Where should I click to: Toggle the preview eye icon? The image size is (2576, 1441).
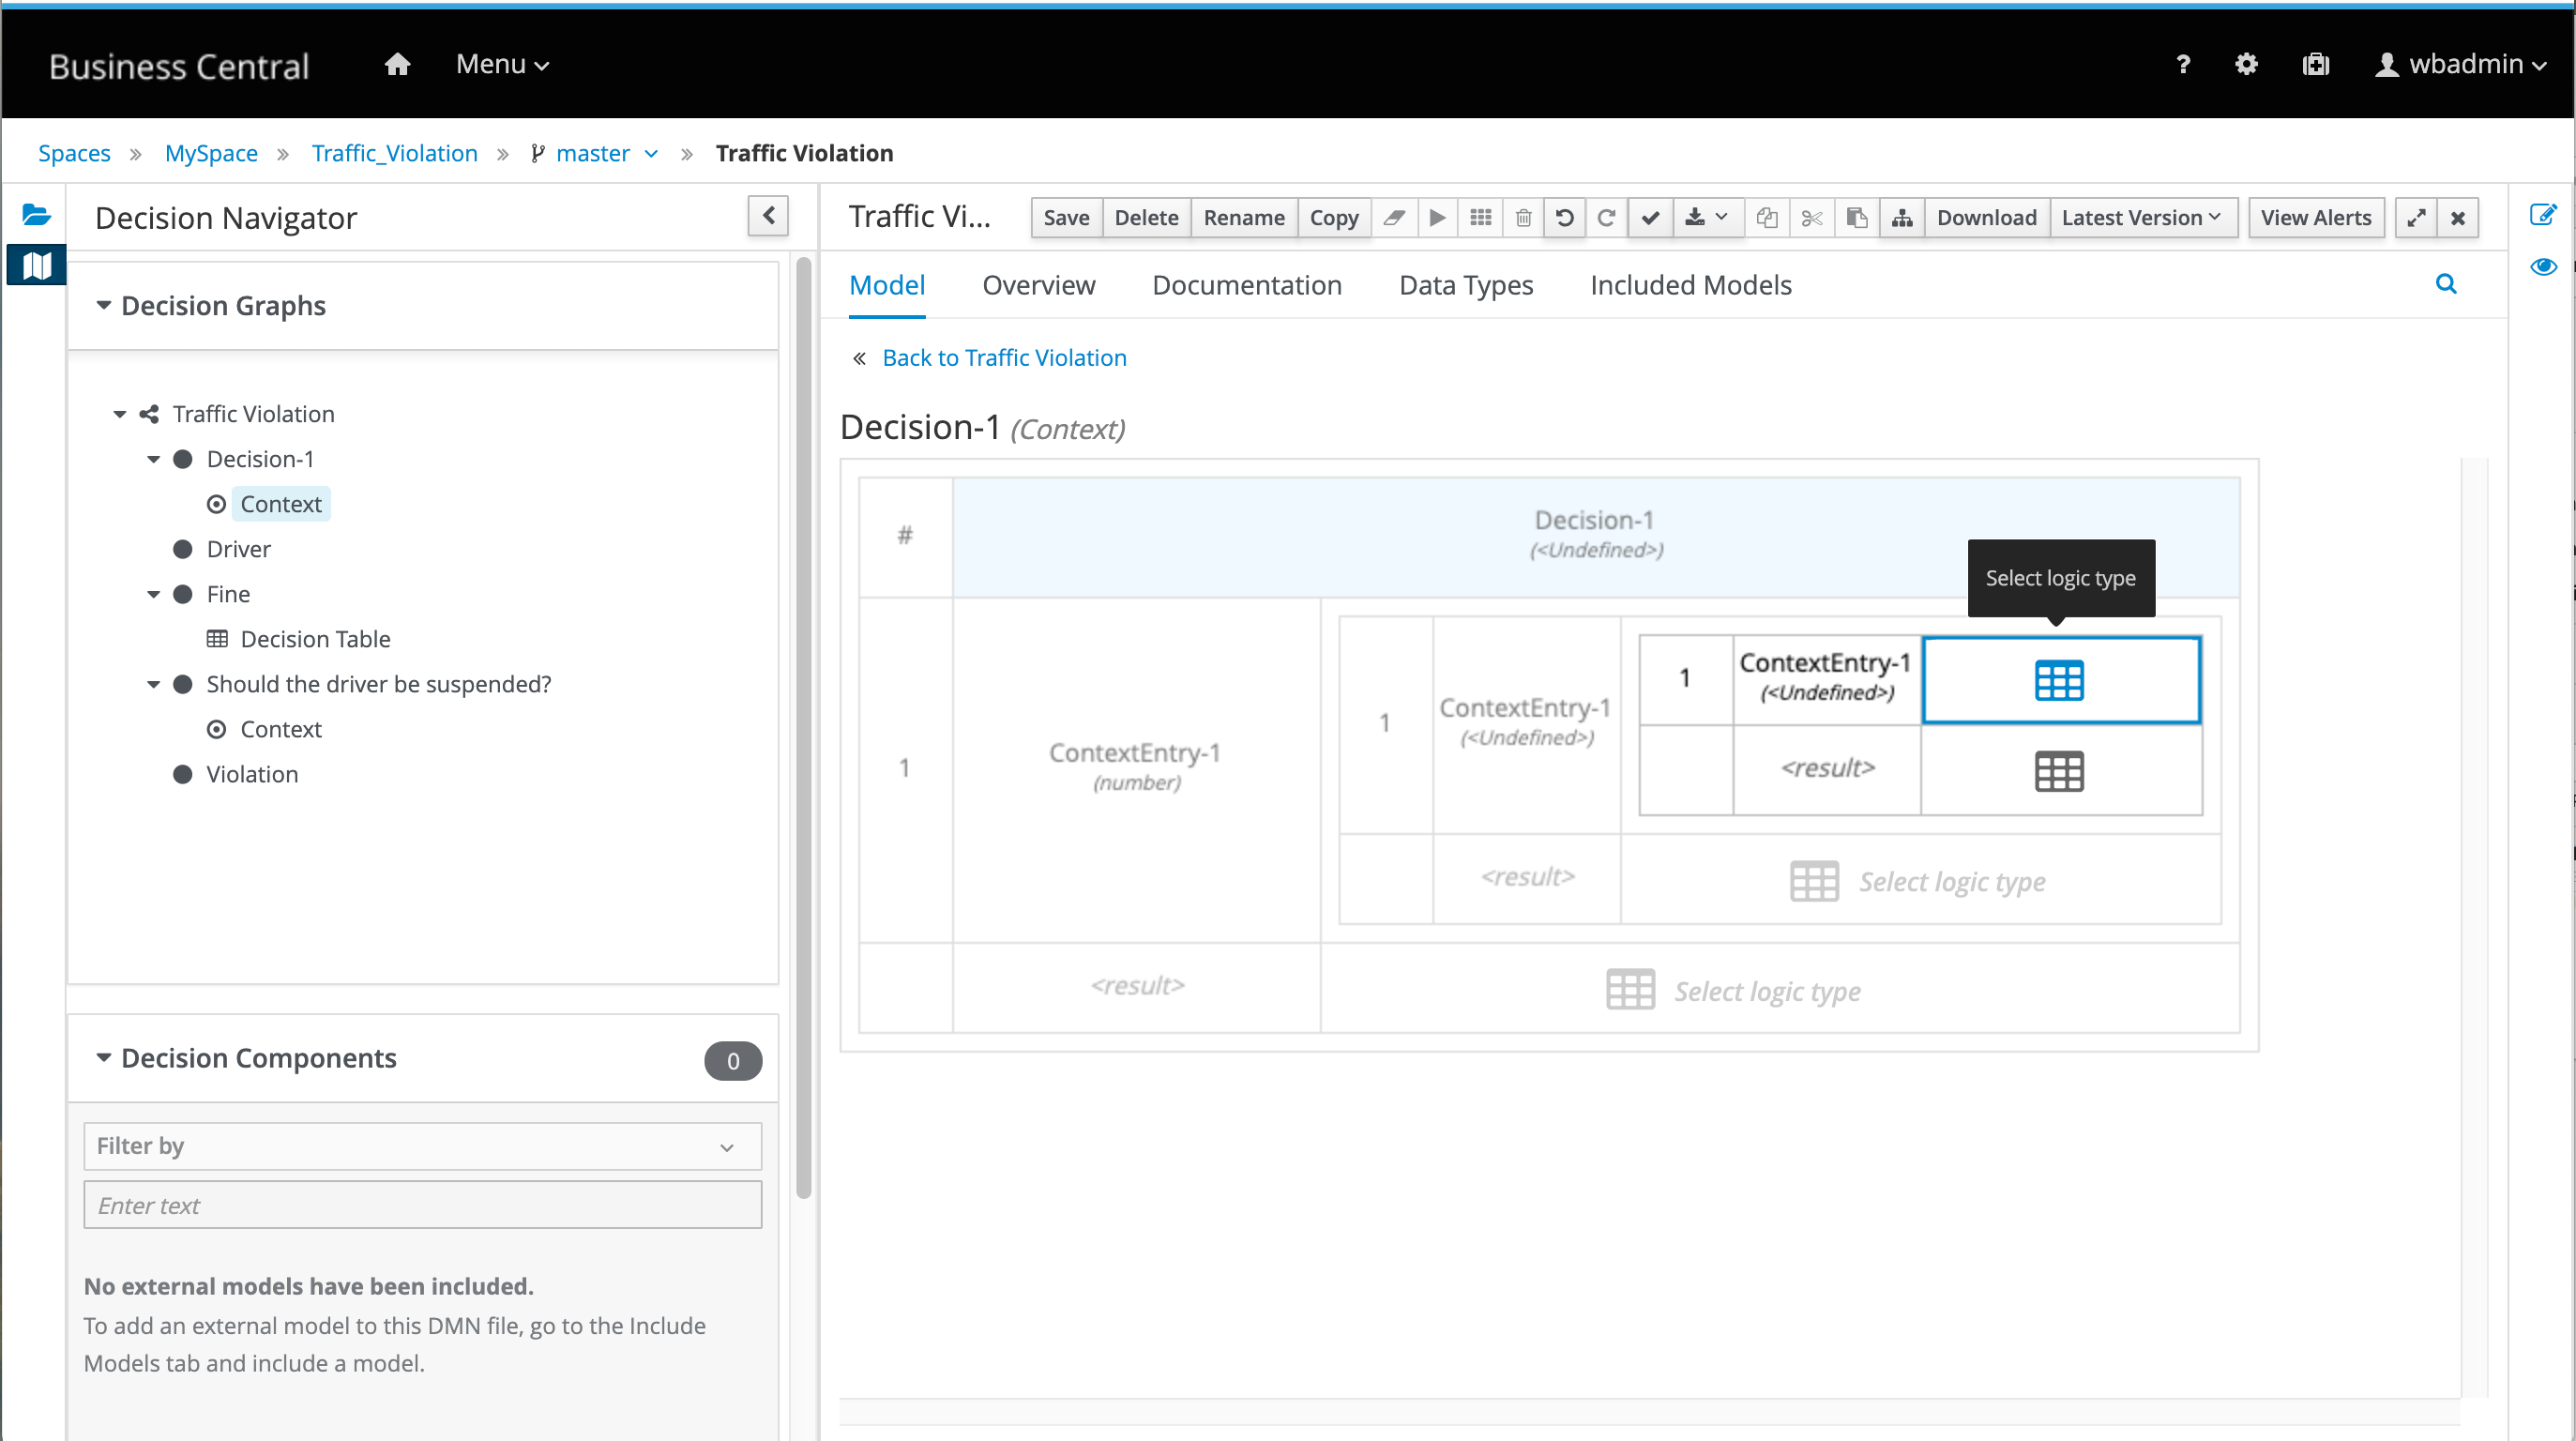pos(2542,266)
